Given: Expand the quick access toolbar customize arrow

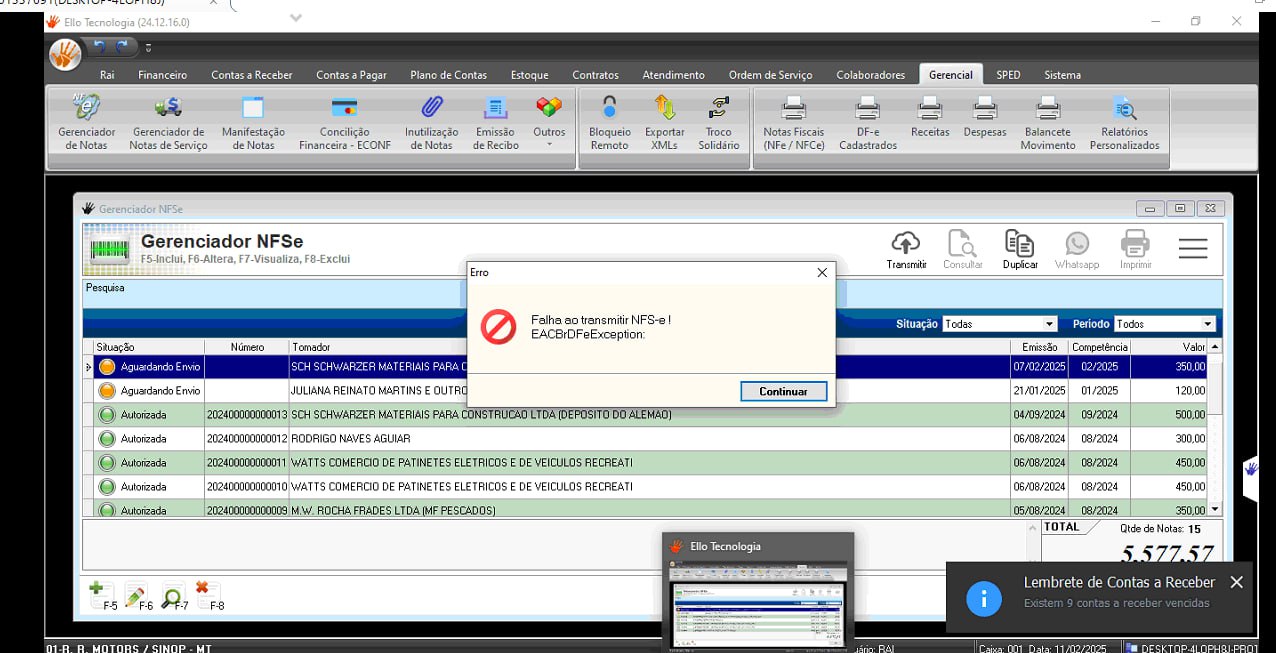Looking at the screenshot, I should pyautogui.click(x=148, y=48).
